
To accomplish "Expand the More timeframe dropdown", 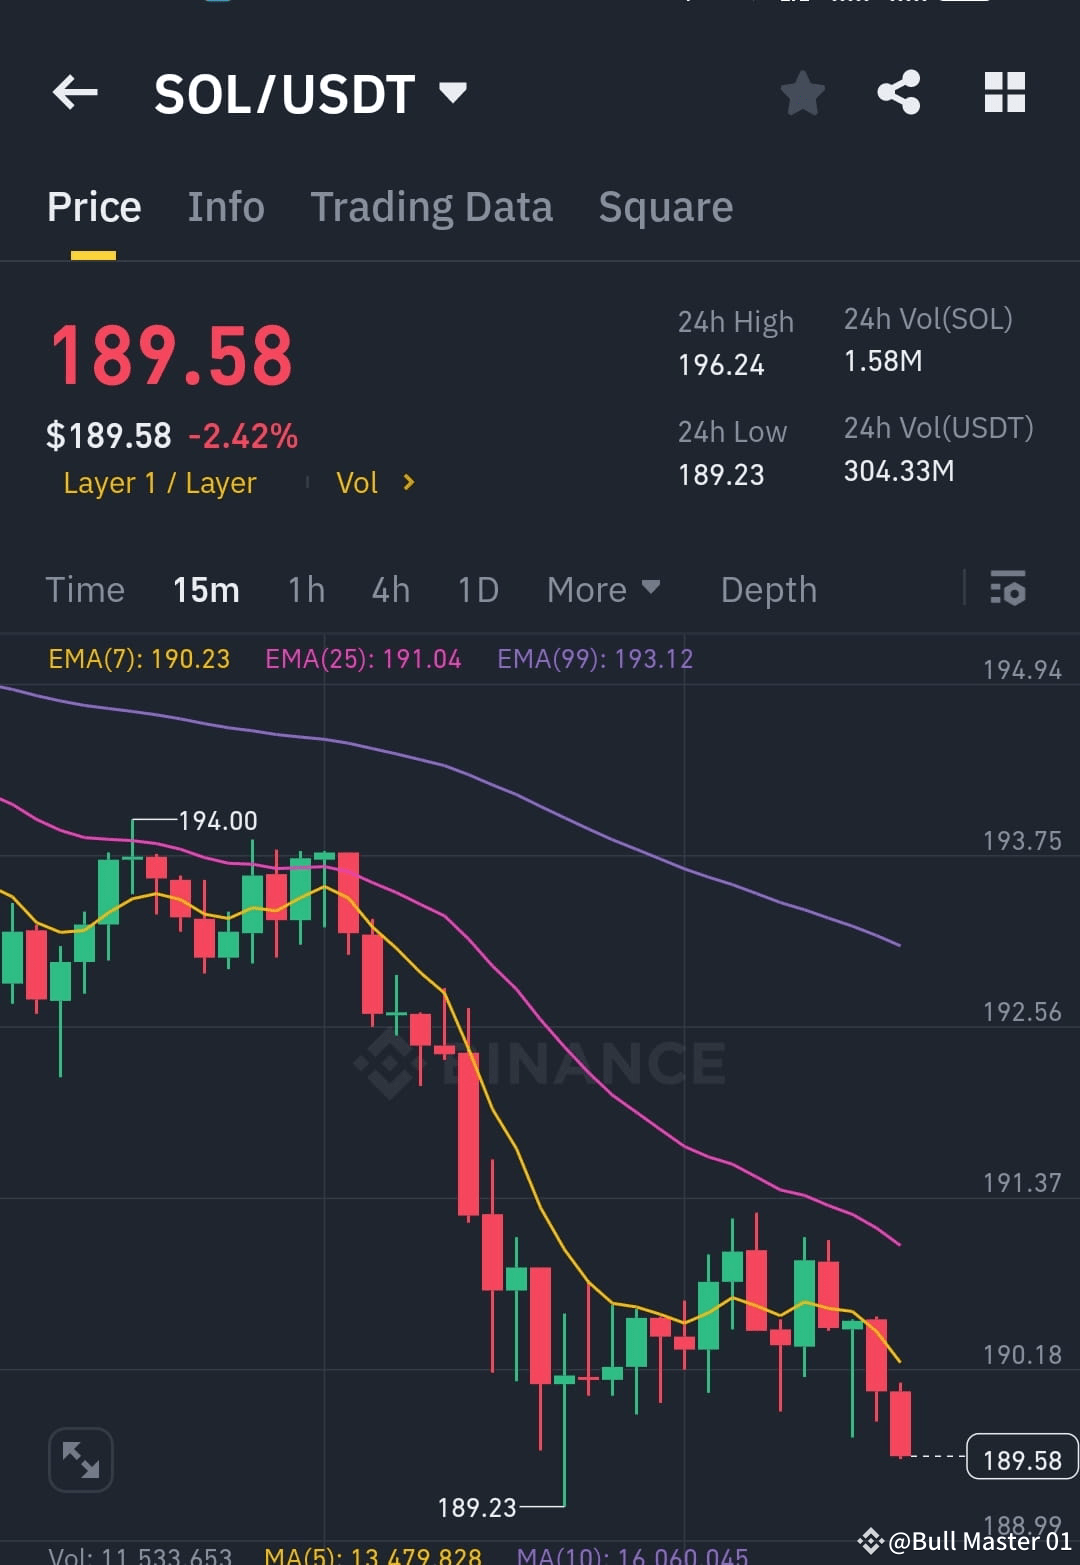I will click(x=603, y=590).
